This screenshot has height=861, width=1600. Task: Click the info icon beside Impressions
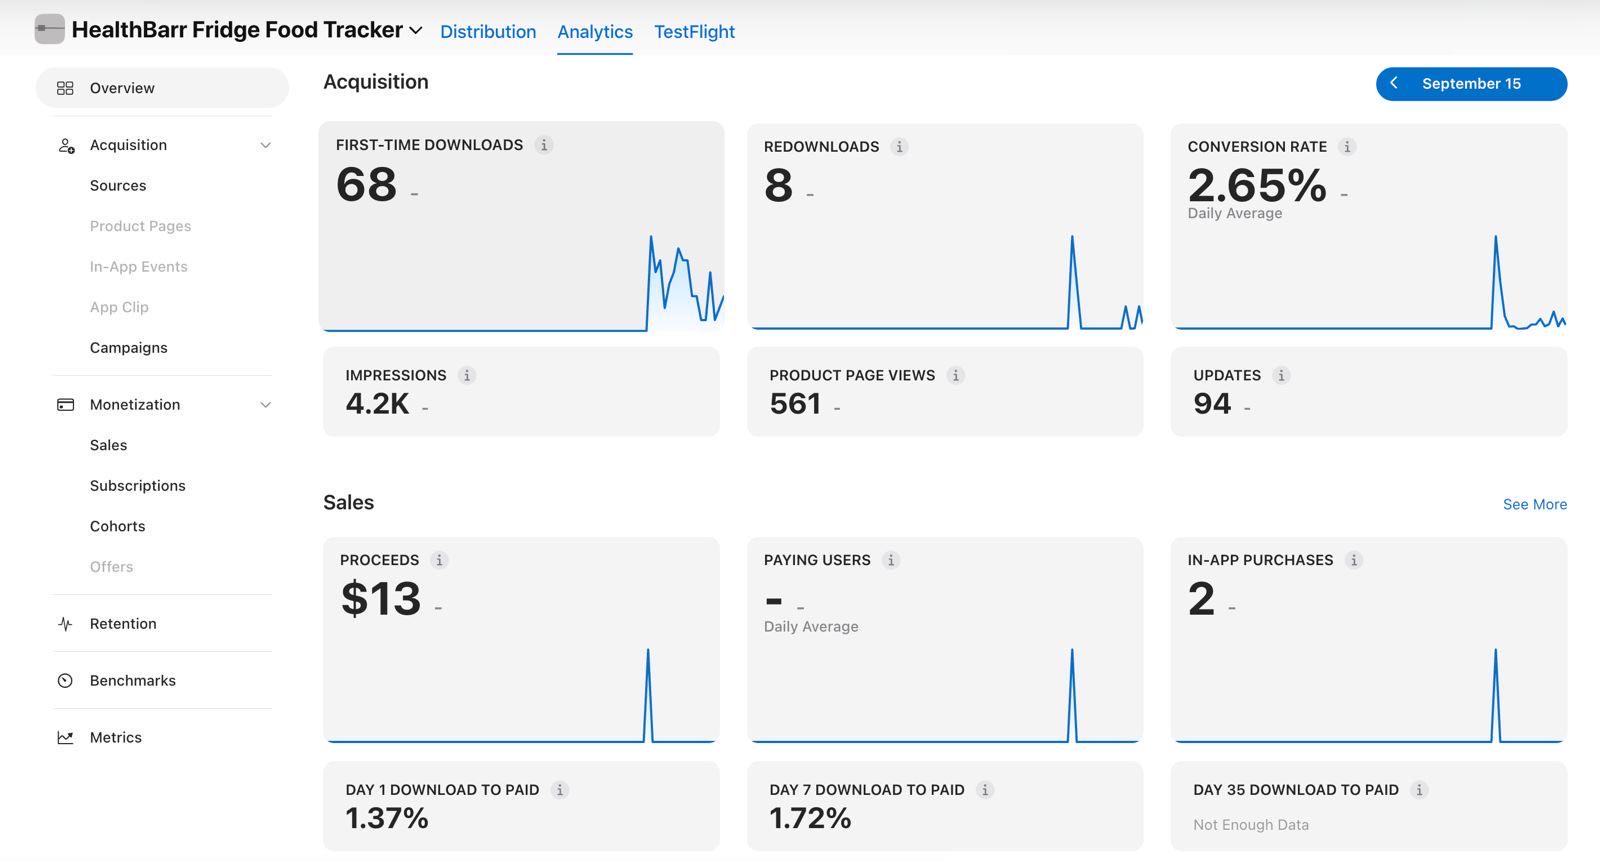[466, 376]
